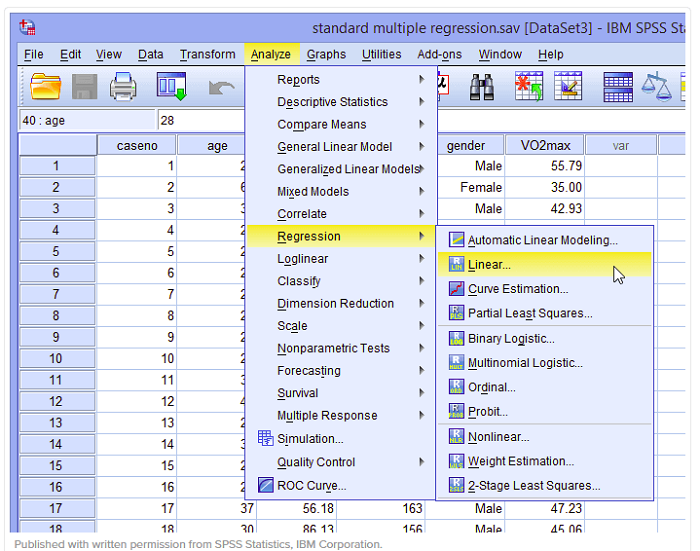Expand the Nonparametric Tests submenu

[x=341, y=348]
